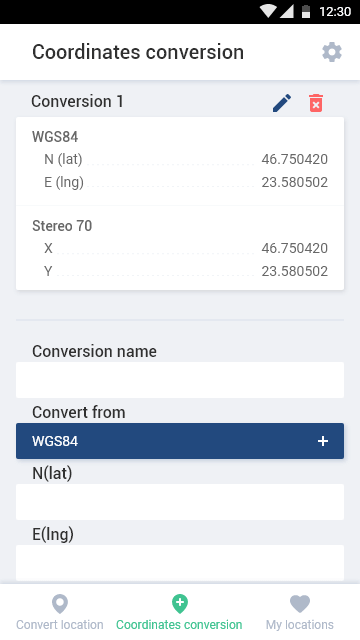Focus the Conversion name text field
360x640 pixels.
click(x=180, y=380)
